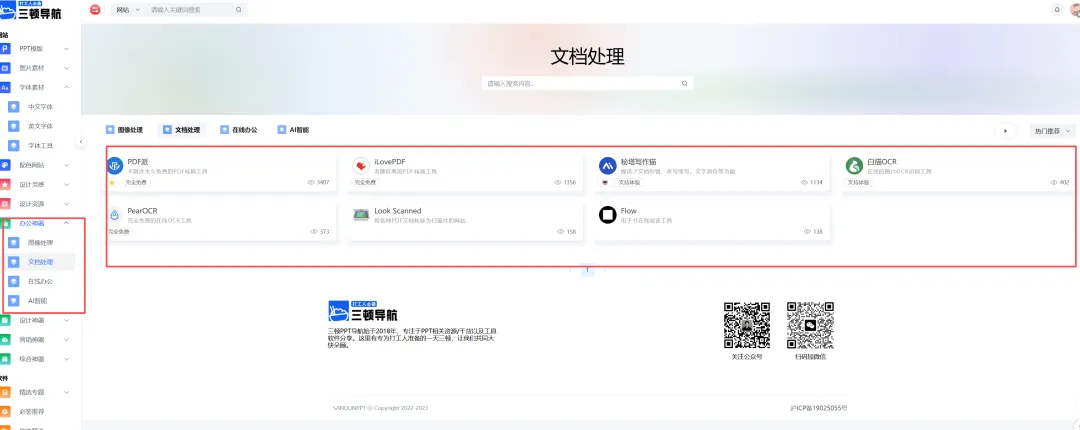Screen dimensions: 1080x430
Task: Click the 设计灵感 star sidebar icon
Action: 5,185
